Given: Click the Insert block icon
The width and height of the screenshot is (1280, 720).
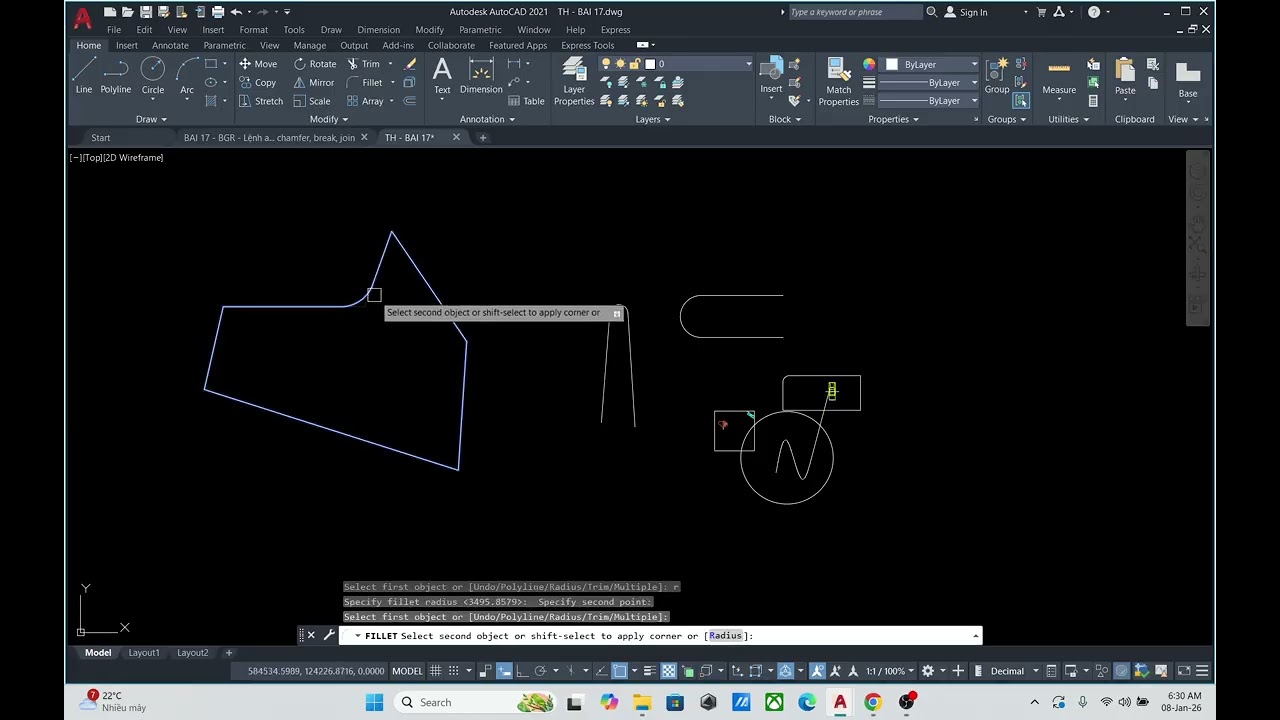Looking at the screenshot, I should pos(771,75).
